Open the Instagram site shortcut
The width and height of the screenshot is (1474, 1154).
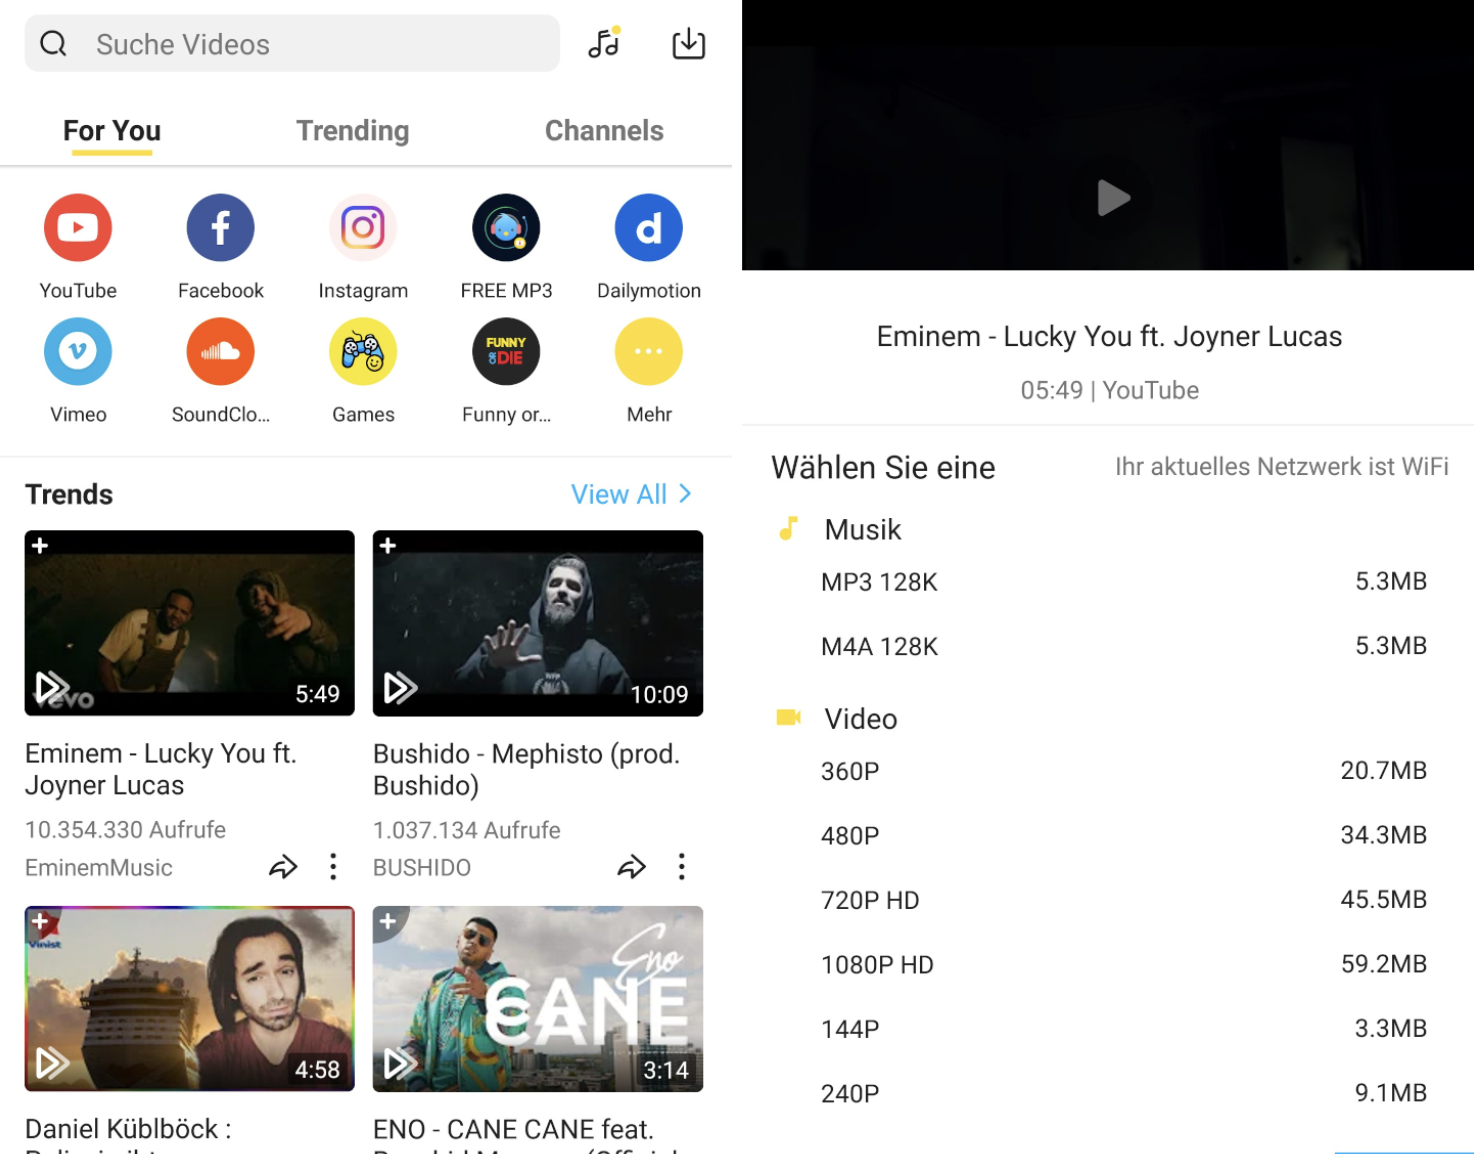click(363, 228)
